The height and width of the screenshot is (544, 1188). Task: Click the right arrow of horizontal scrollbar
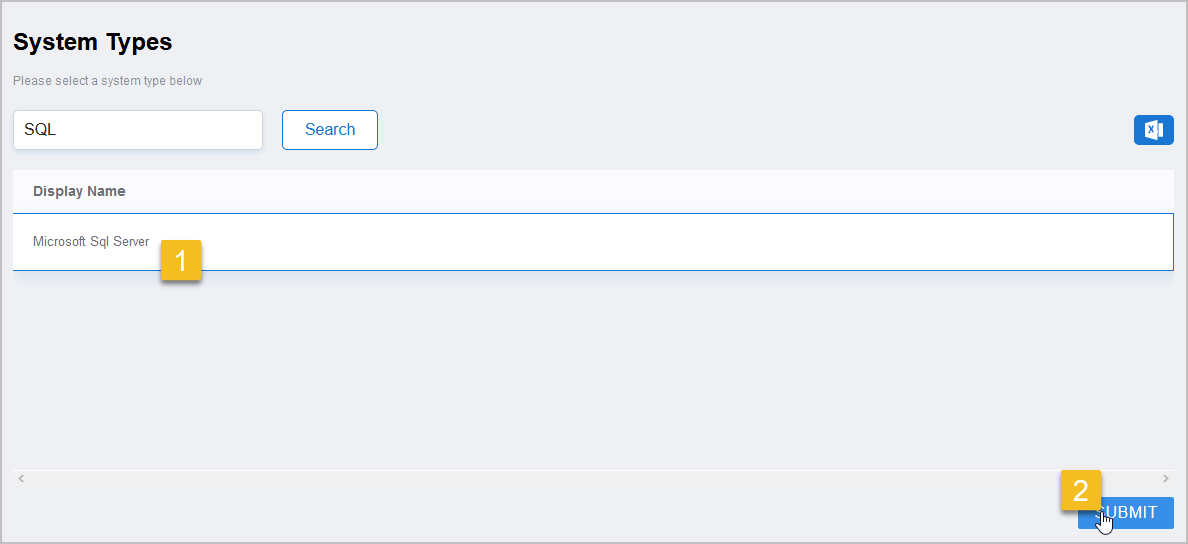click(1165, 479)
